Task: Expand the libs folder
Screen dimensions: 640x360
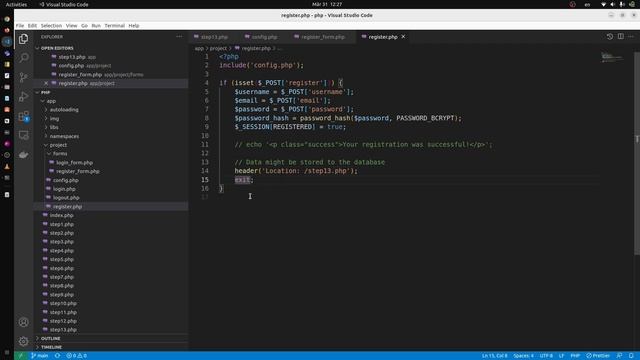Action: [x=54, y=127]
